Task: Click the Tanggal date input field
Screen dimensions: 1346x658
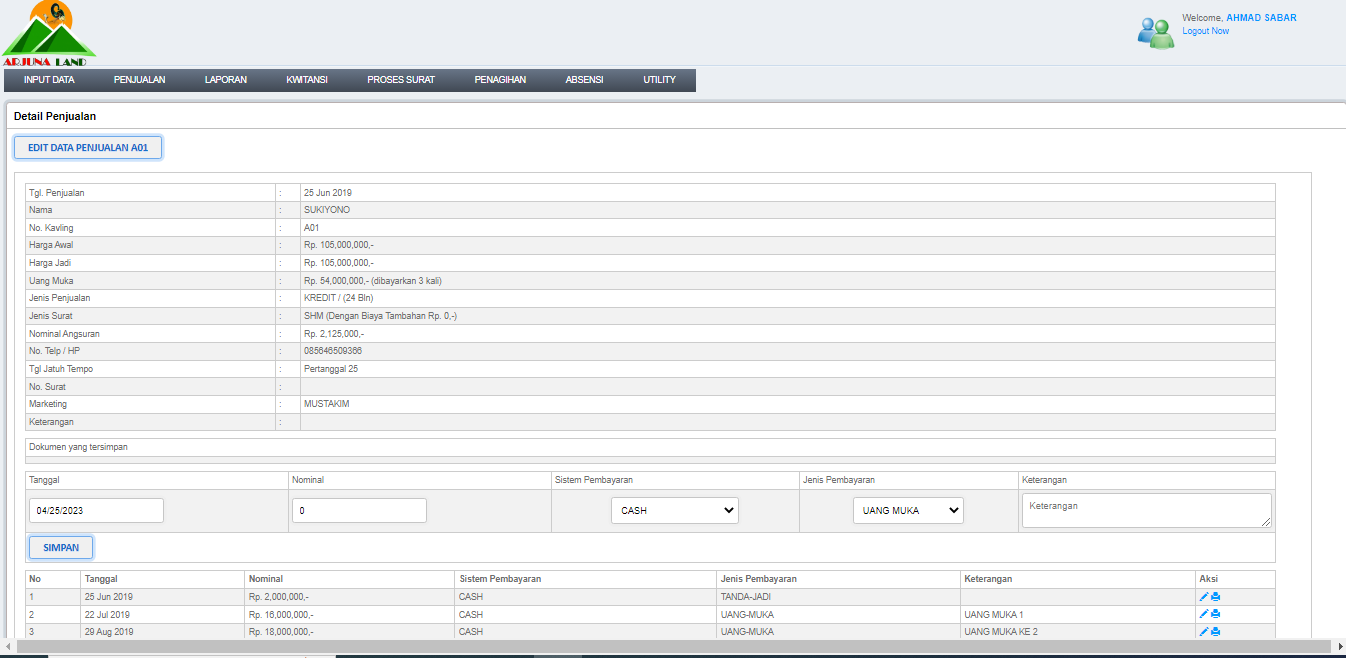Action: (96, 511)
